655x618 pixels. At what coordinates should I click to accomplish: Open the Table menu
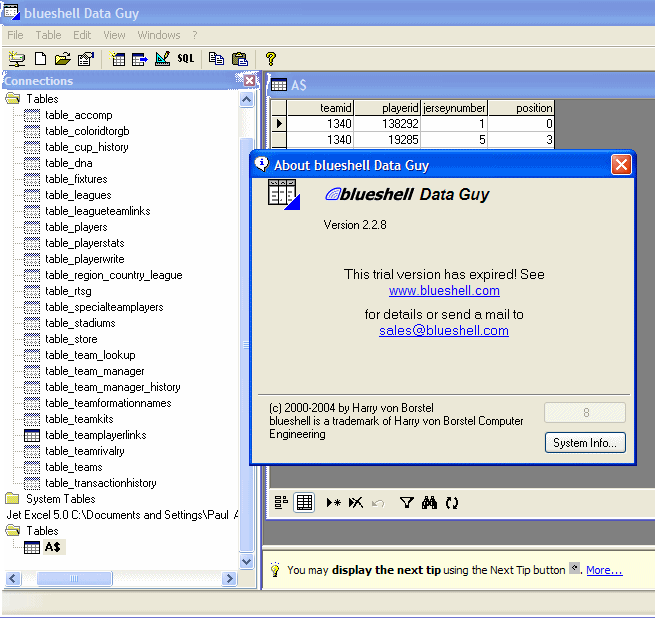[48, 35]
